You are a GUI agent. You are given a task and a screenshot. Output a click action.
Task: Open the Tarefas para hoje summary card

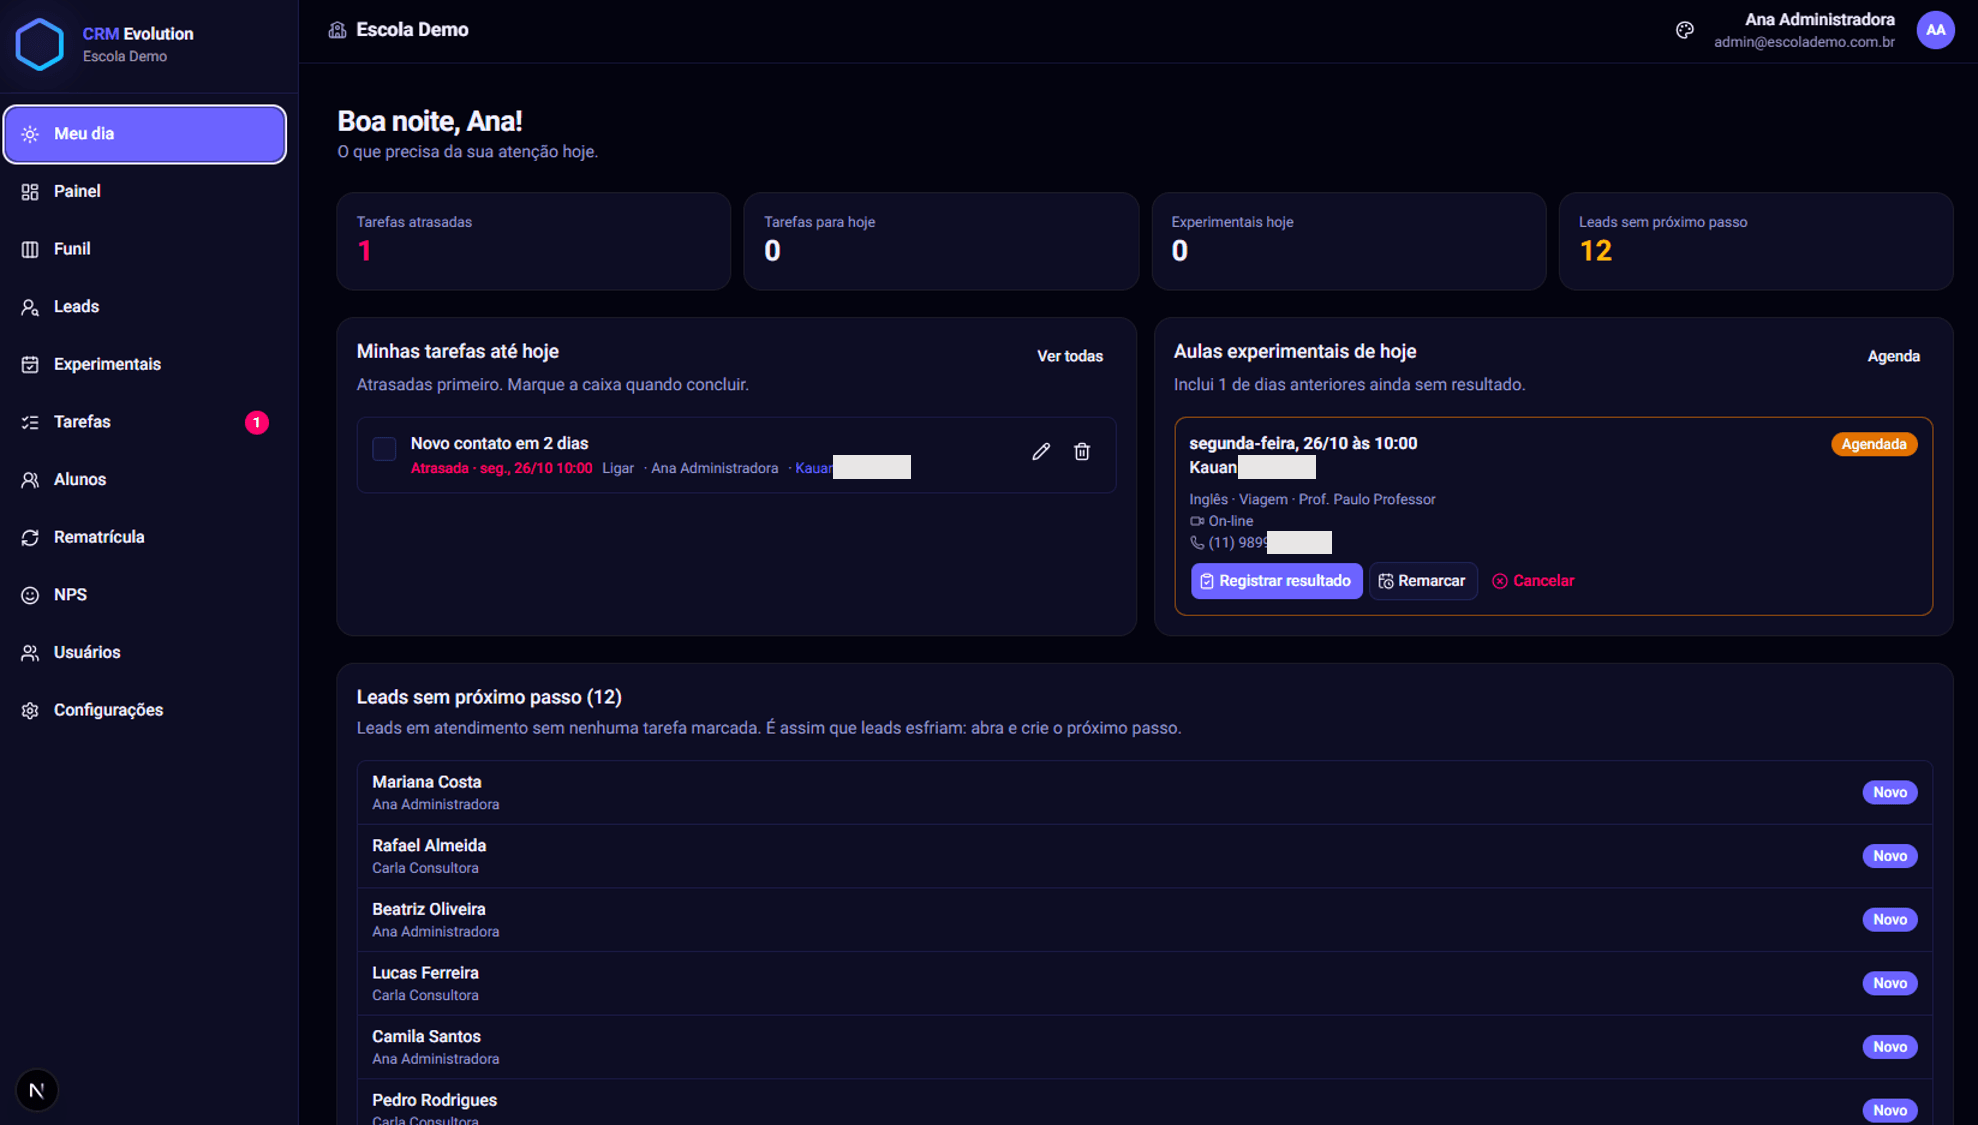(941, 241)
